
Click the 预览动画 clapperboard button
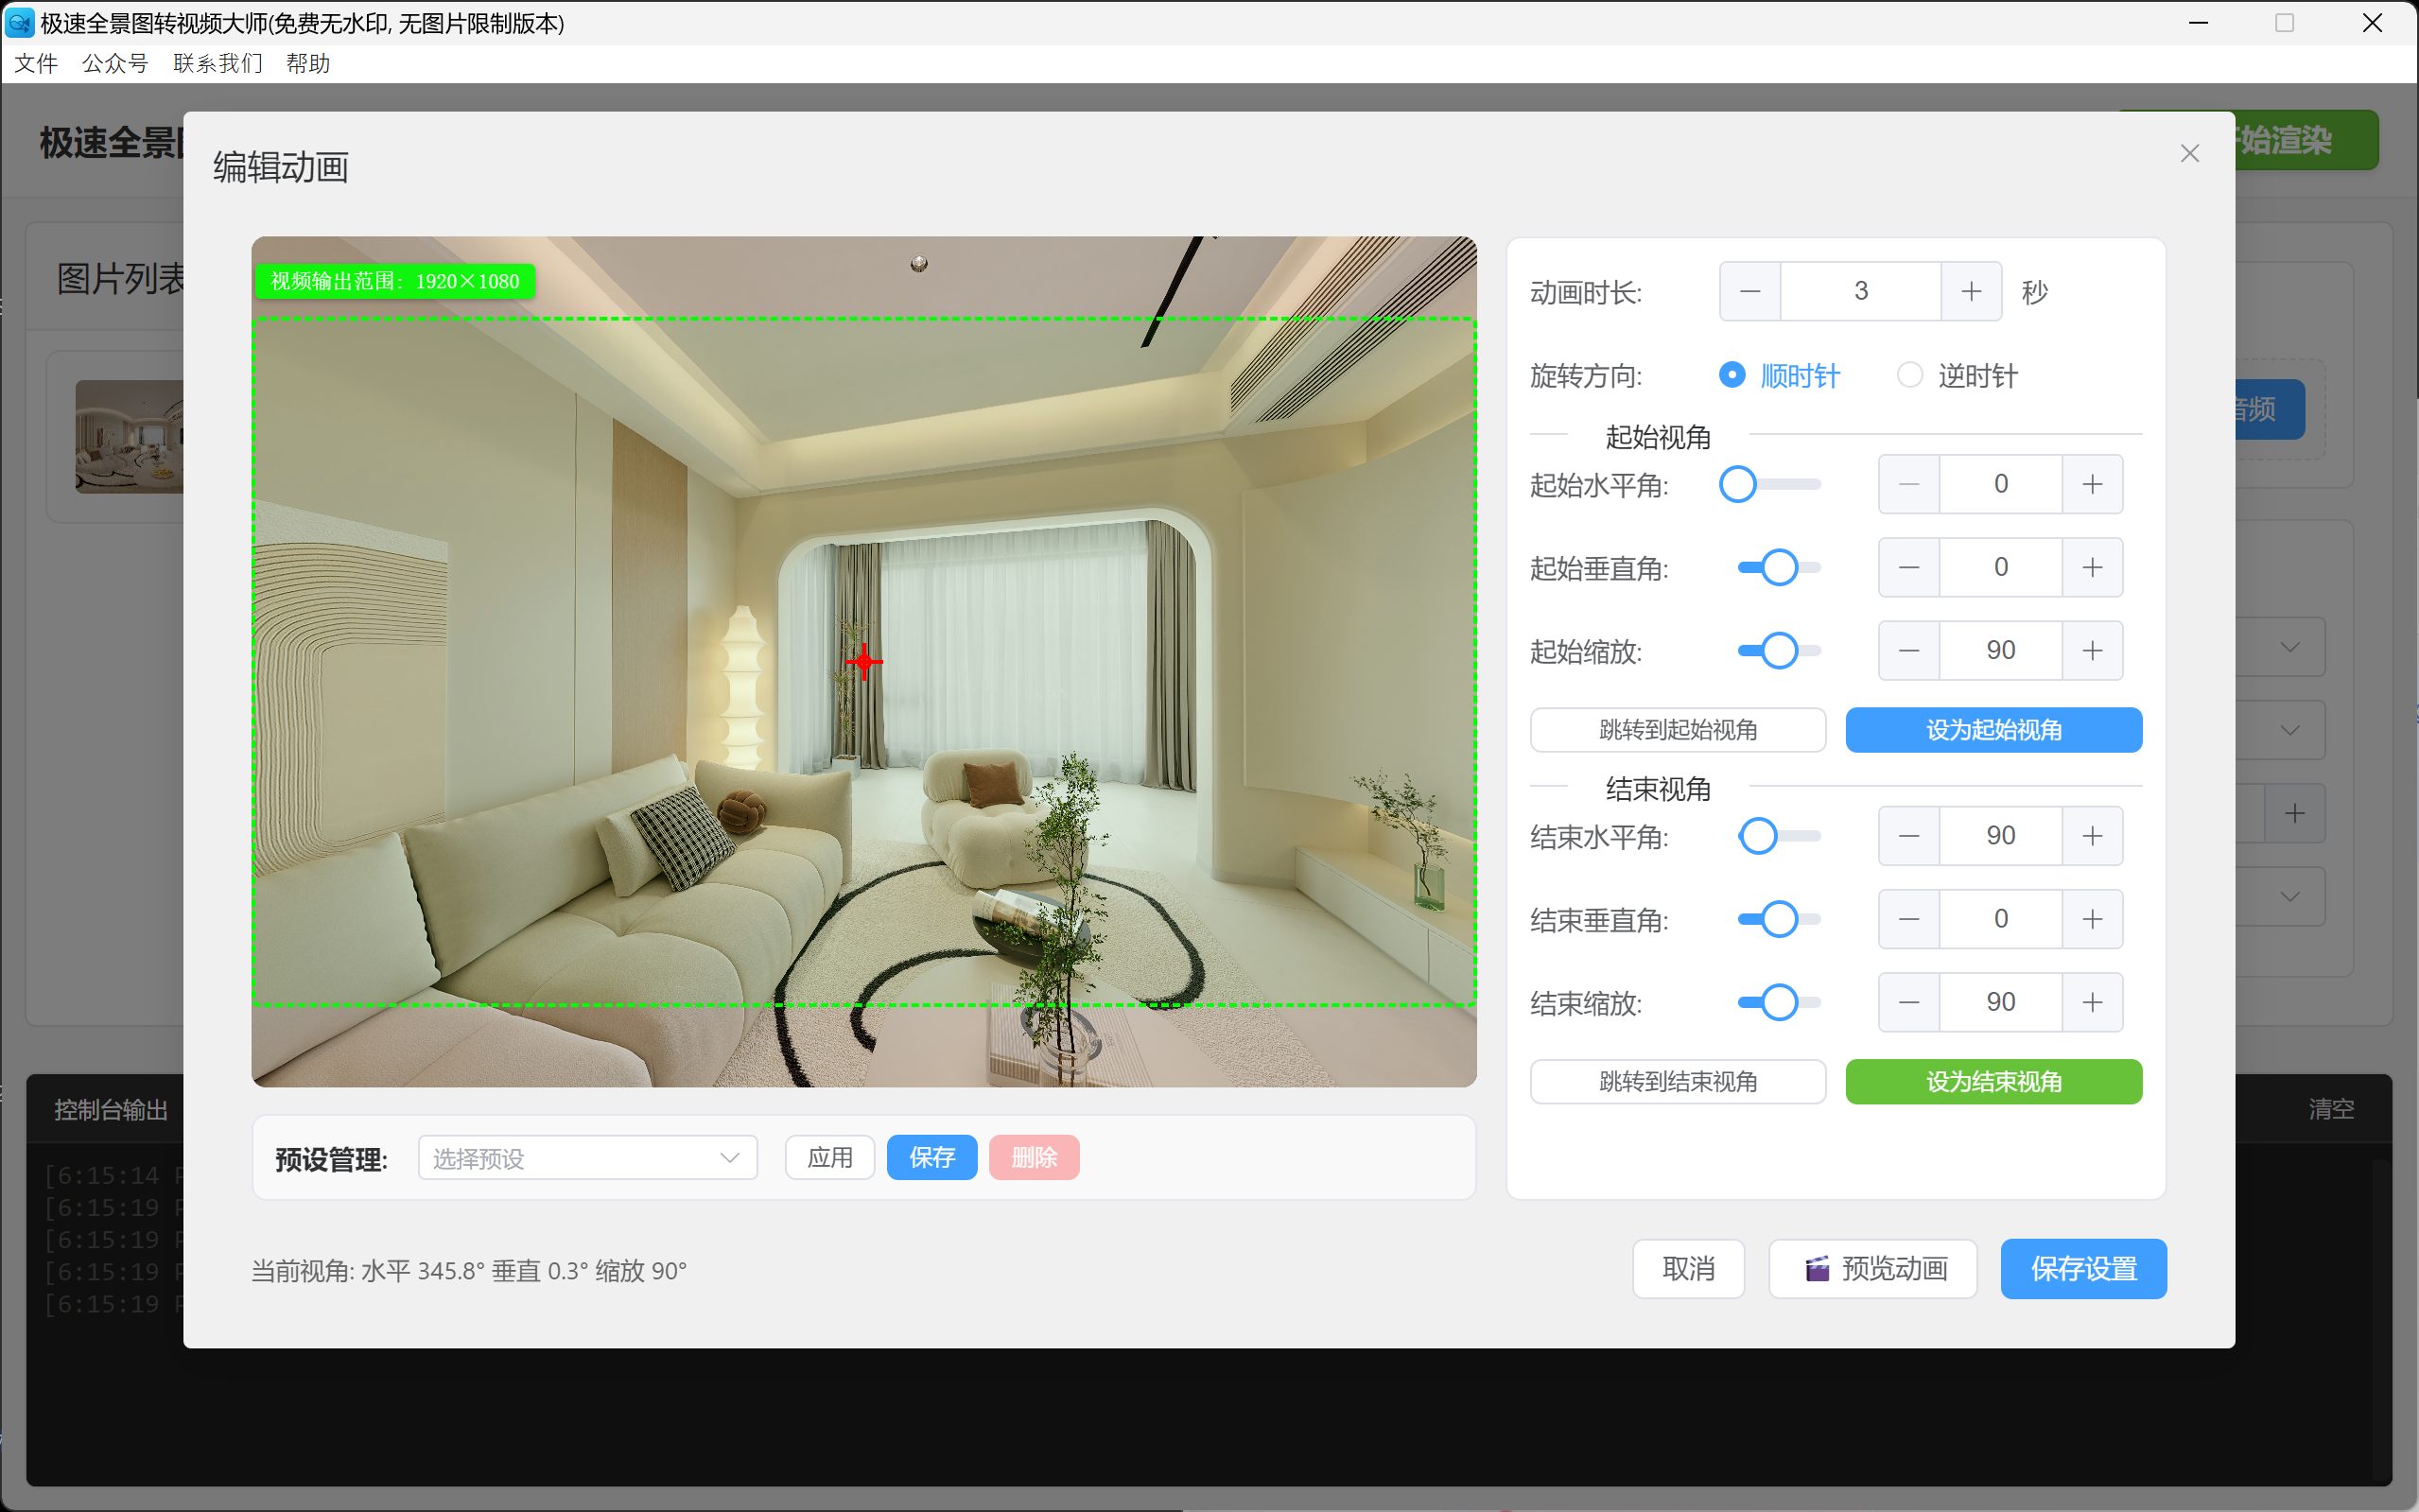[1872, 1269]
